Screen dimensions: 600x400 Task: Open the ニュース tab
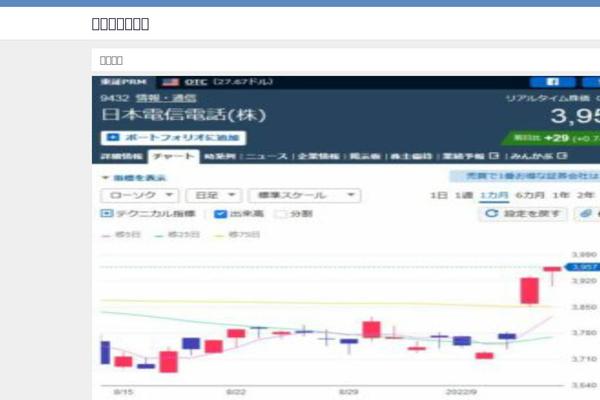click(266, 156)
